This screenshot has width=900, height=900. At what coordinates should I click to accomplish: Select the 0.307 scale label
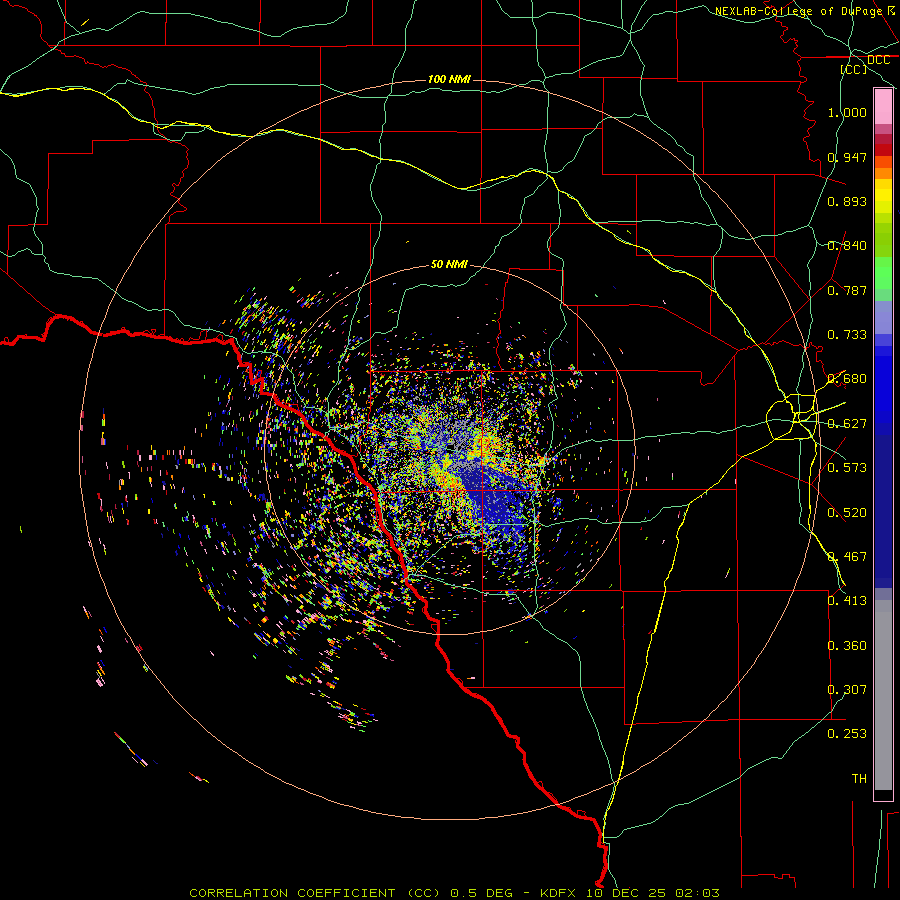pos(847,690)
